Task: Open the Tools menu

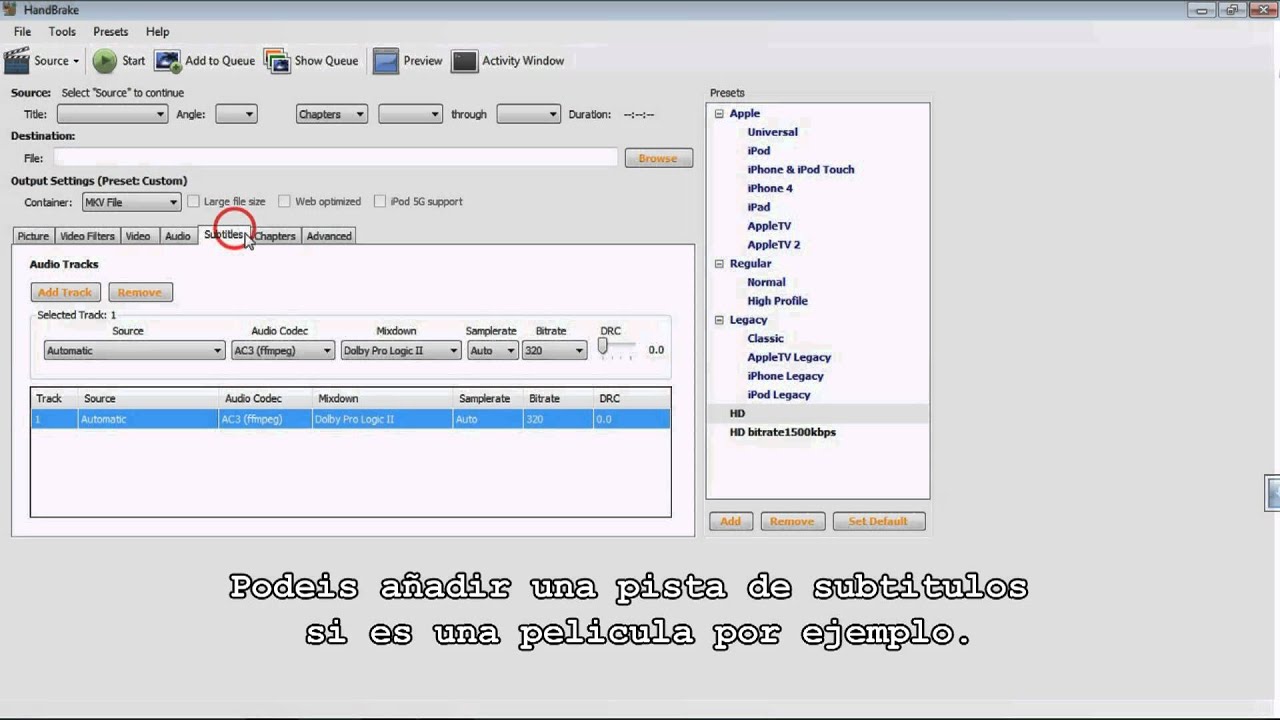Action: pos(62,32)
